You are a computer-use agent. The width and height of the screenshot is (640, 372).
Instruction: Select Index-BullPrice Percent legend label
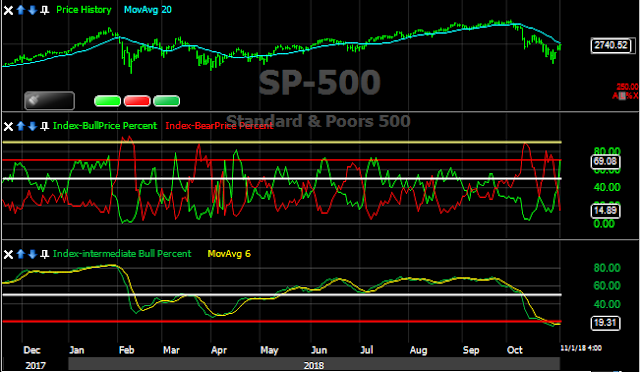pyautogui.click(x=105, y=126)
